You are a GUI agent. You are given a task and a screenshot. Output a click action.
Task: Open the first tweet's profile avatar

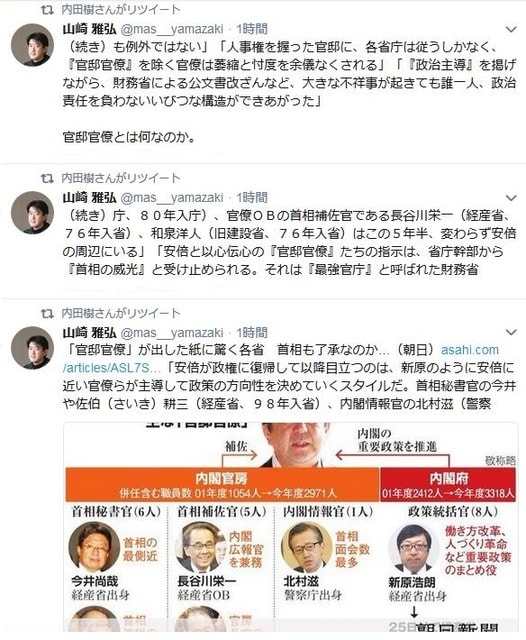click(32, 44)
